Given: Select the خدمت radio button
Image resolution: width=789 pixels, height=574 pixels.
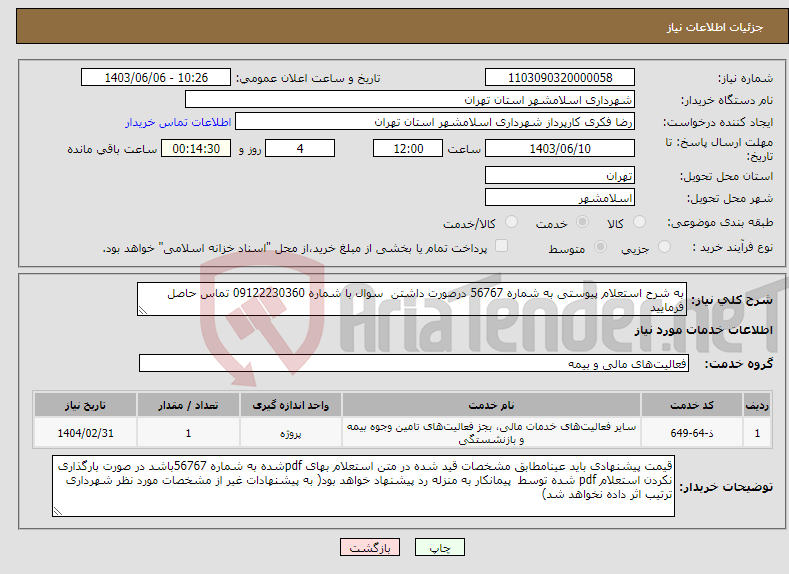Looking at the screenshot, I should (582, 222).
